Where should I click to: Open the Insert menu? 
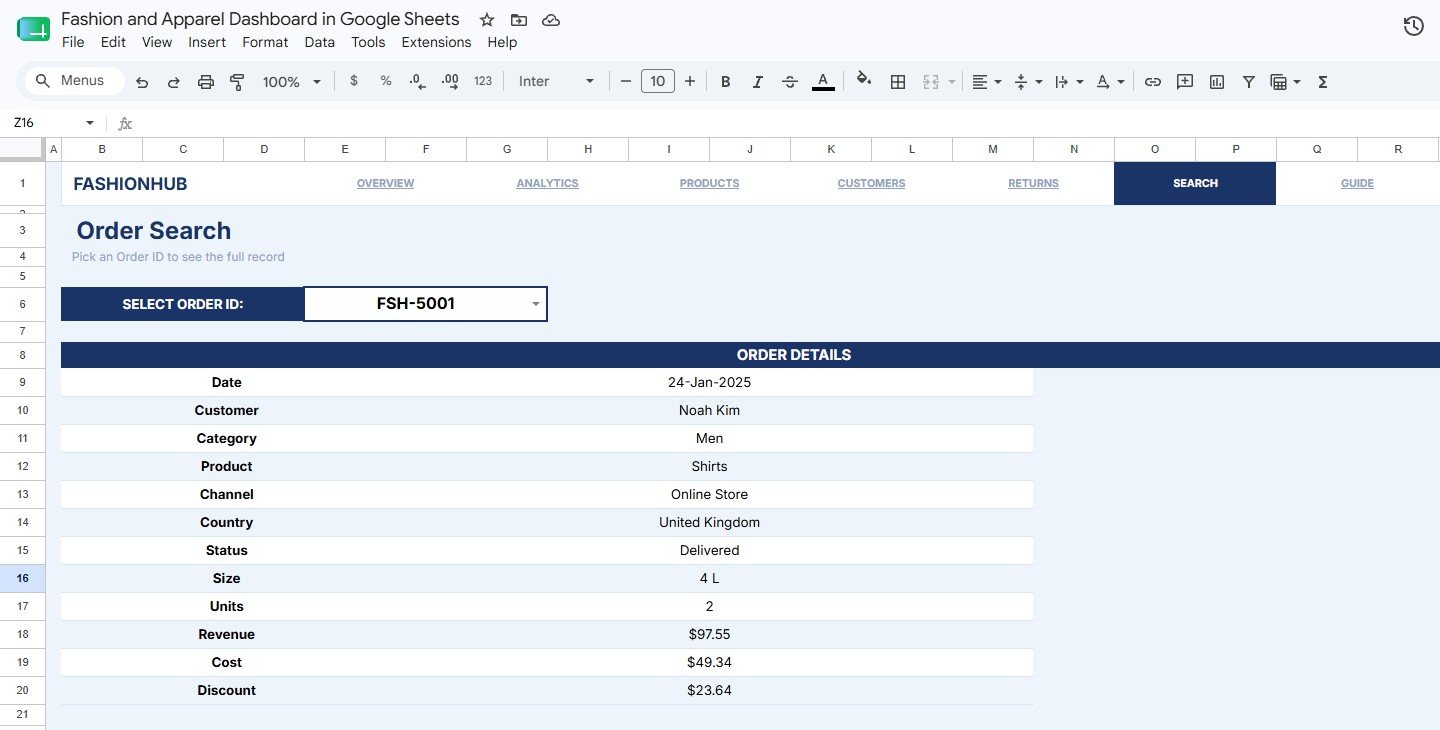pos(207,42)
